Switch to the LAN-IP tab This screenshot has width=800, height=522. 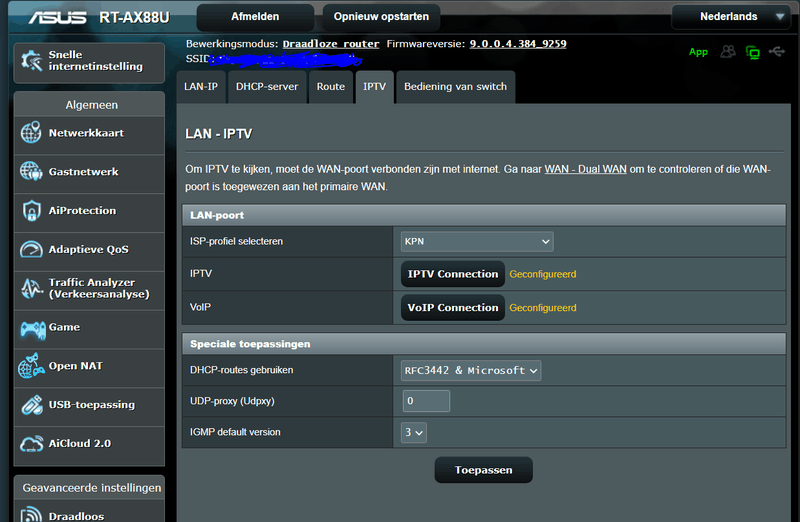pos(201,87)
